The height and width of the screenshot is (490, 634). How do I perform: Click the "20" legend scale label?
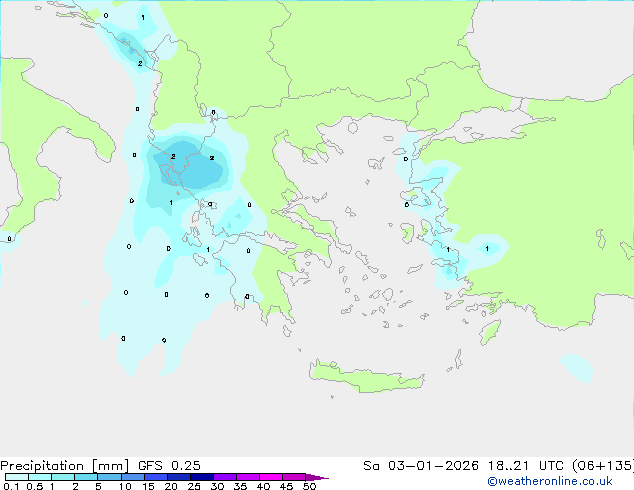pos(171,486)
